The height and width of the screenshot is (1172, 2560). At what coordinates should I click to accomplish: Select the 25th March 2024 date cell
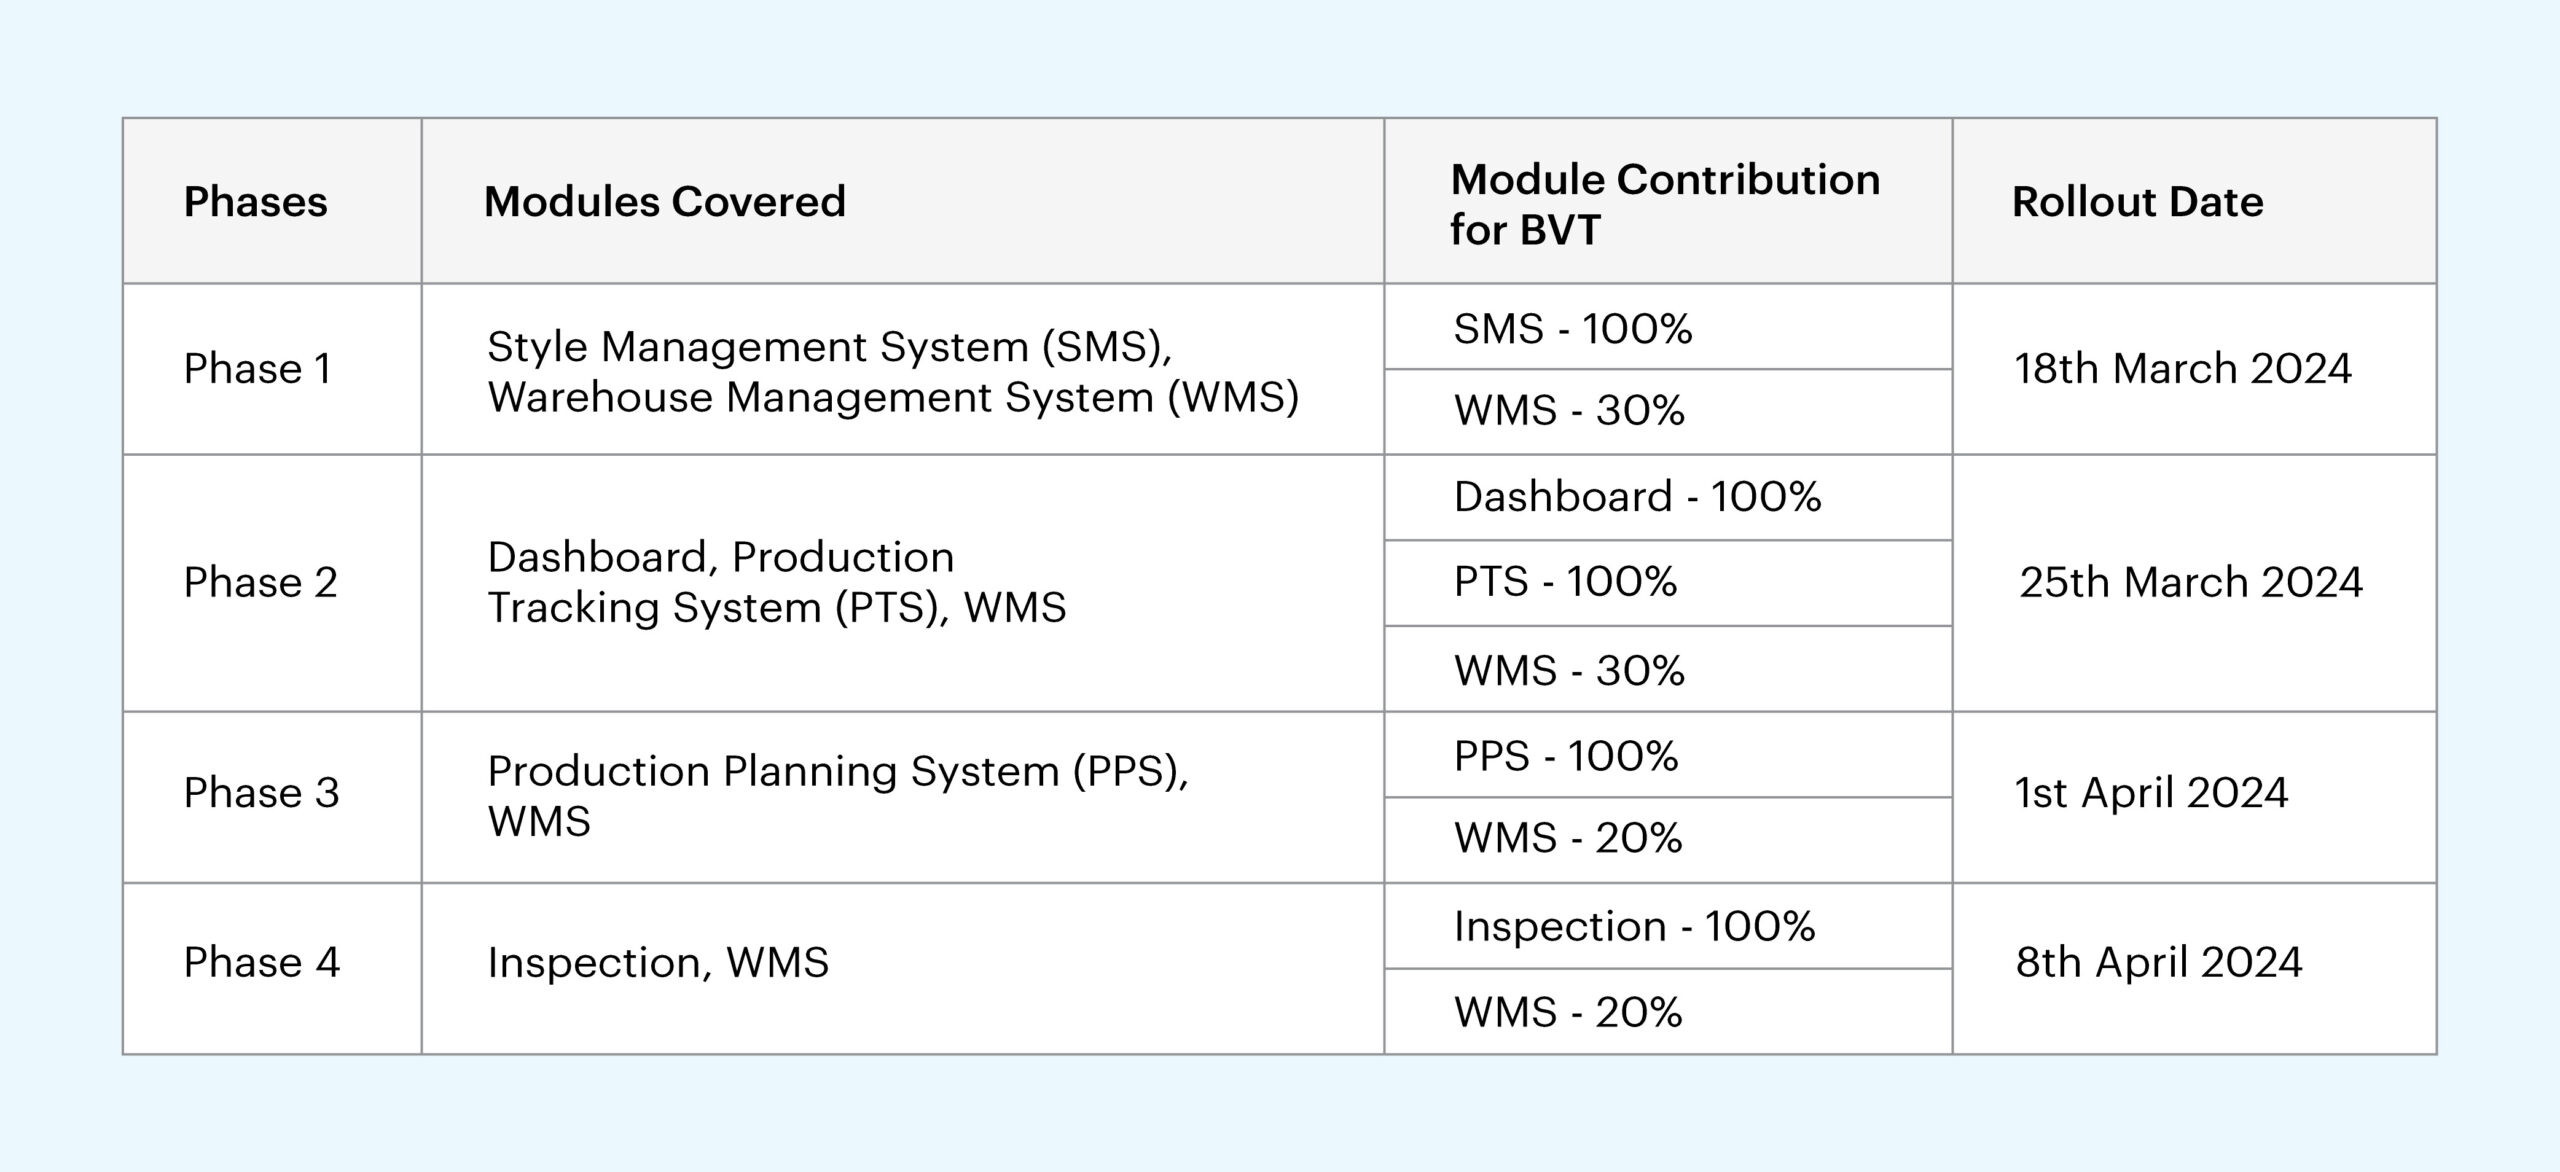tap(2190, 583)
